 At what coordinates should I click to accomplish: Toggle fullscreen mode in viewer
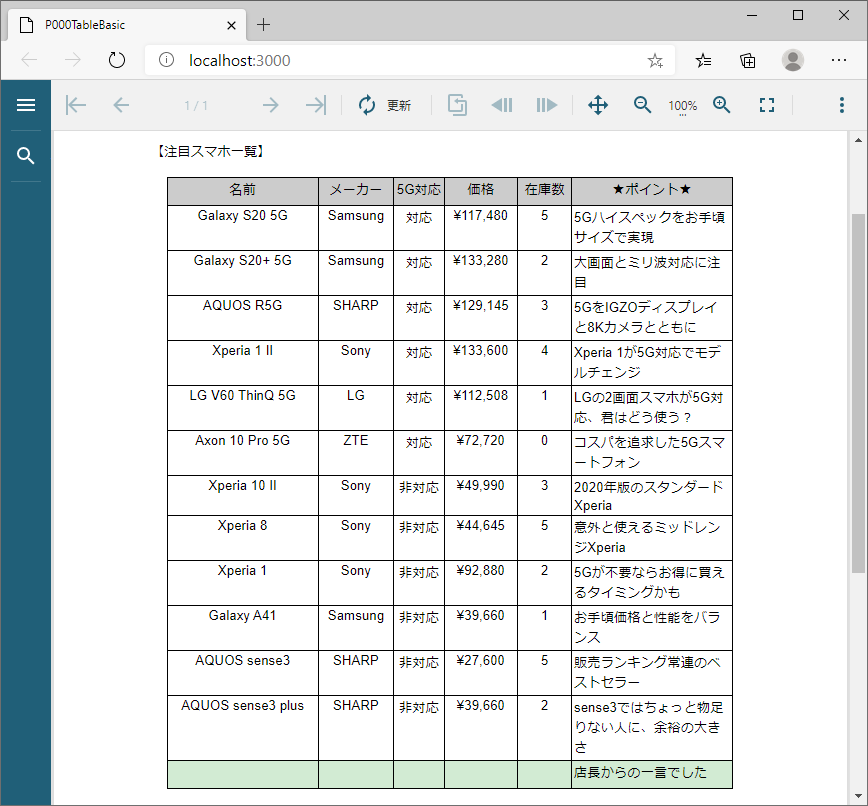point(767,105)
